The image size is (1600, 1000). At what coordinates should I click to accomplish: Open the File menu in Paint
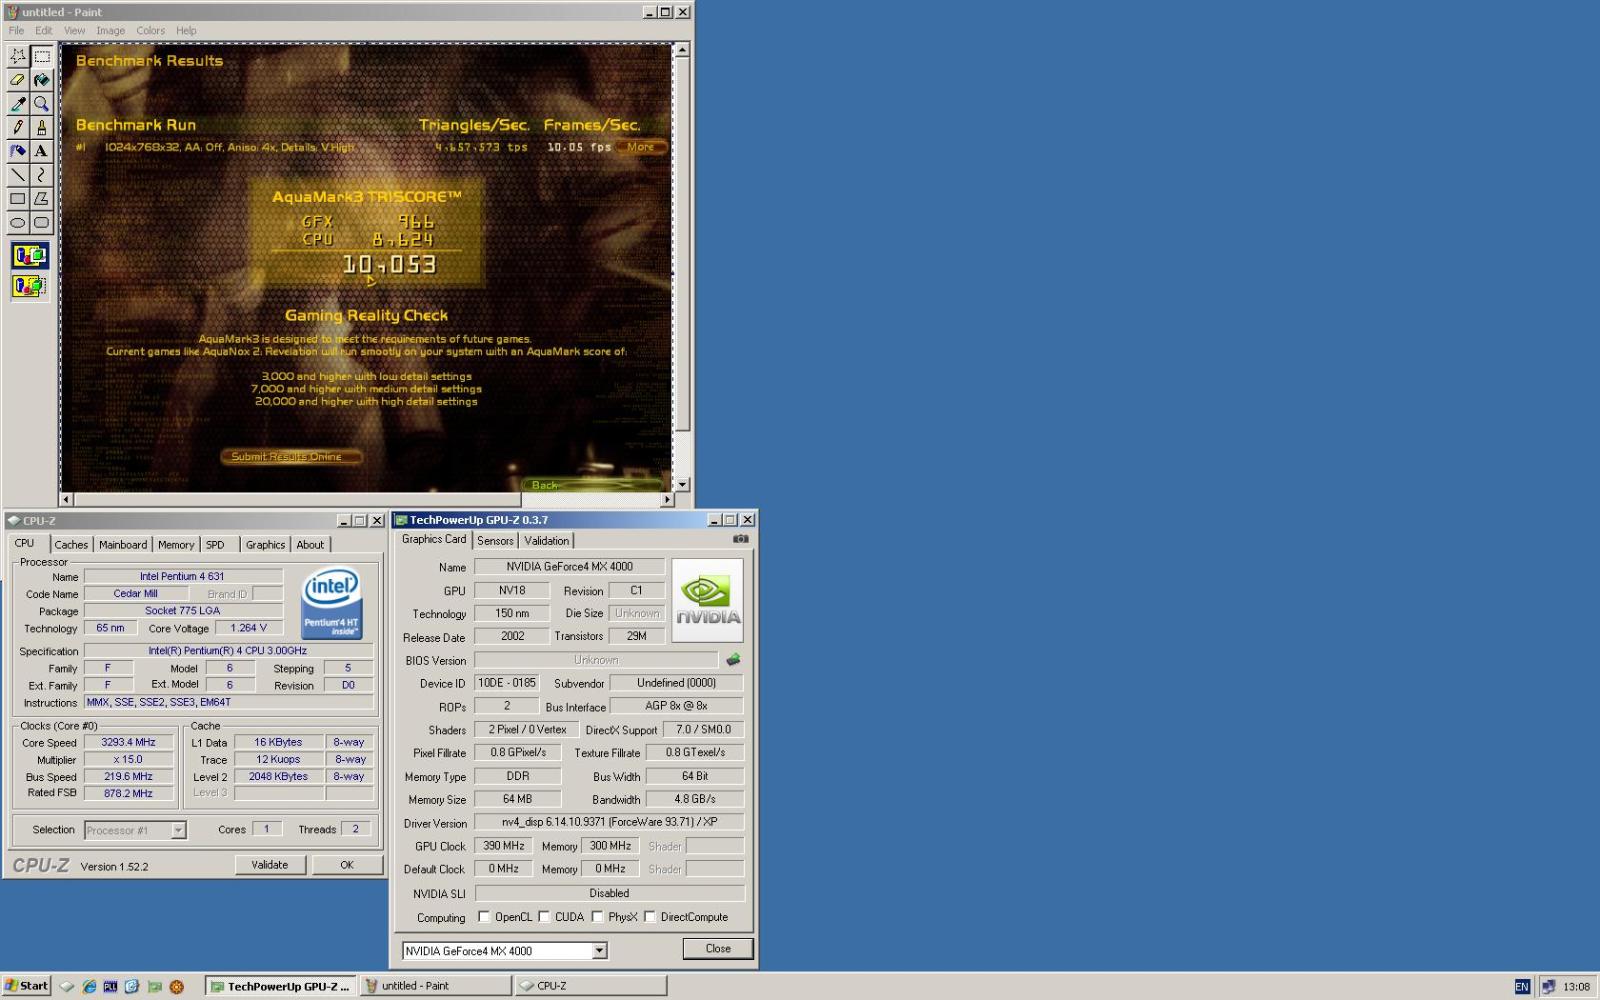16,30
